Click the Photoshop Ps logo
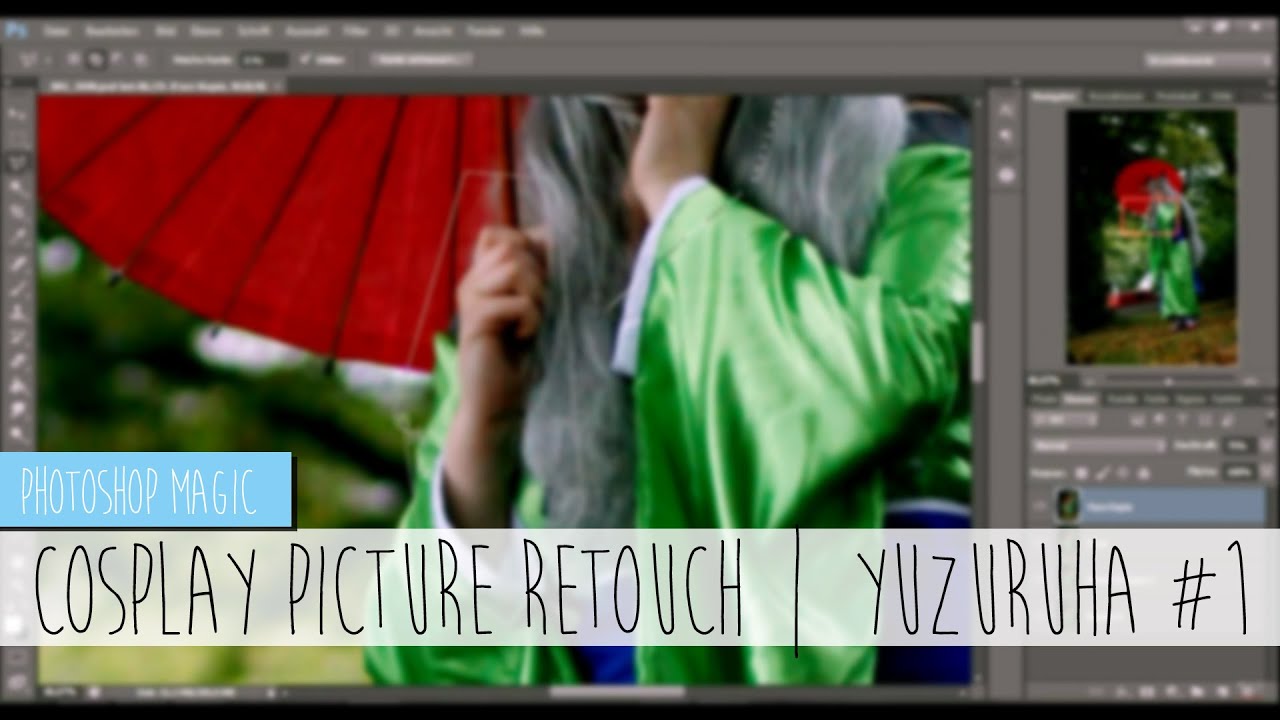Viewport: 1280px width, 720px height. (16, 31)
